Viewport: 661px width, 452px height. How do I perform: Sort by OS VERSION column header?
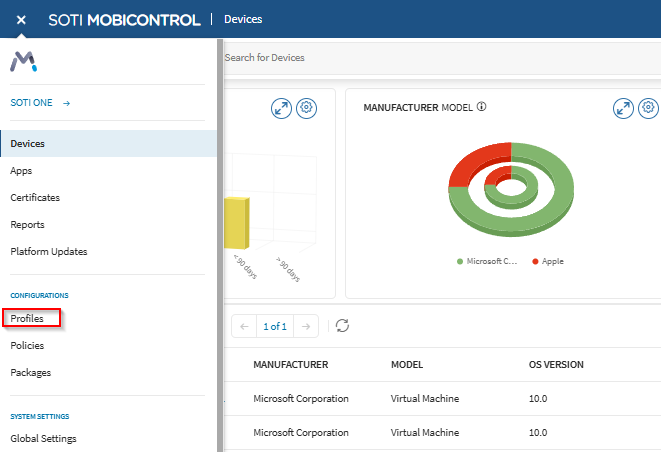tap(556, 365)
